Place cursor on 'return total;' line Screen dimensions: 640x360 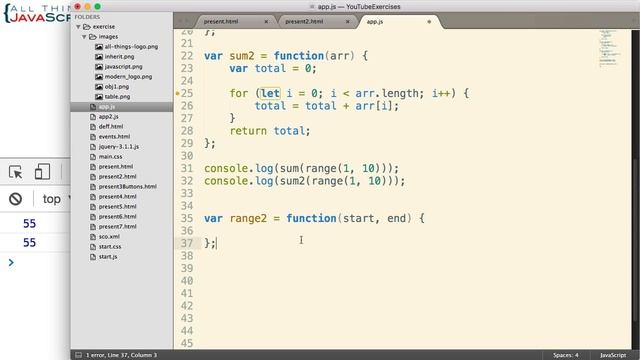(x=270, y=131)
